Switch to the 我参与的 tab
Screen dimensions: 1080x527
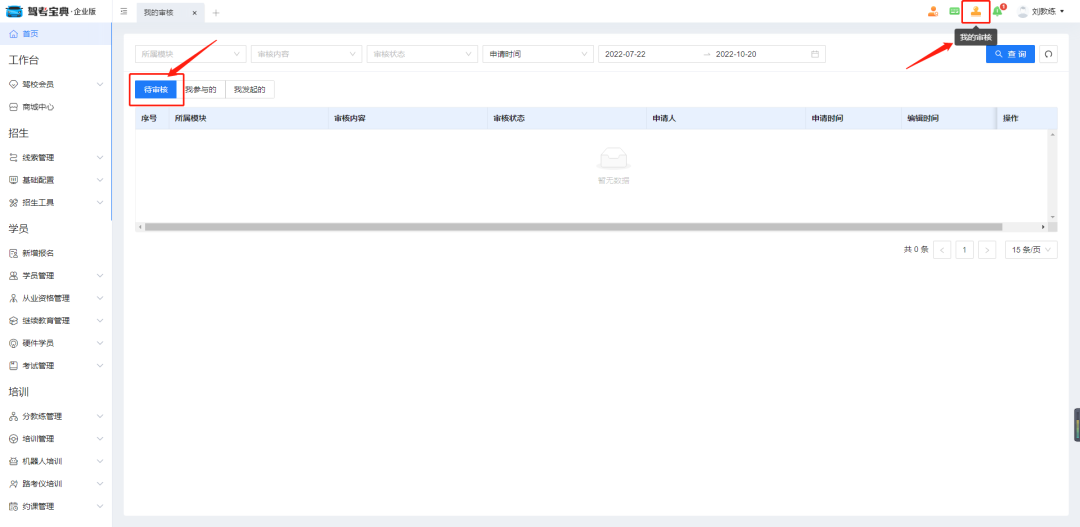[x=201, y=90]
